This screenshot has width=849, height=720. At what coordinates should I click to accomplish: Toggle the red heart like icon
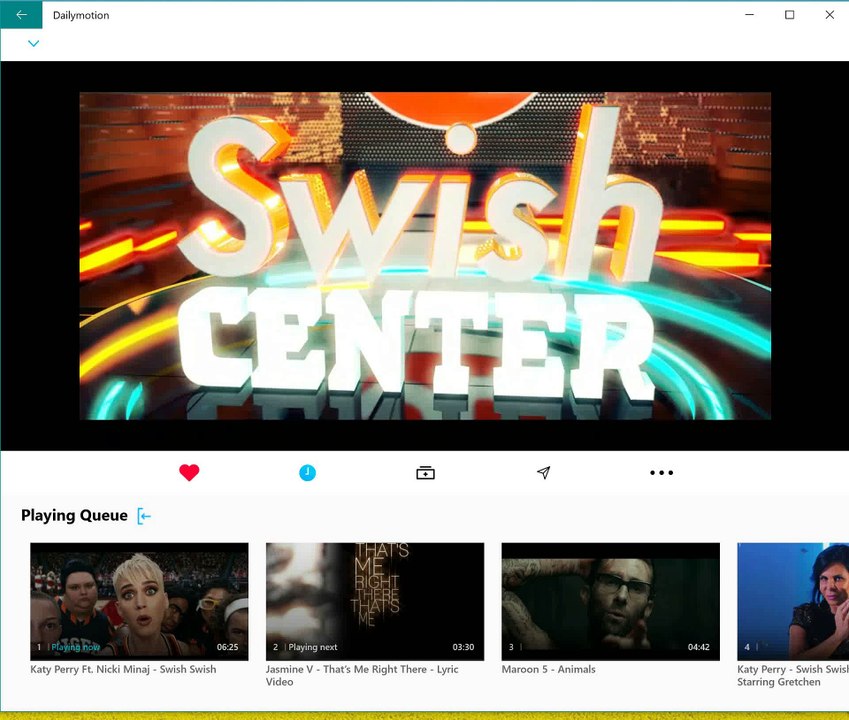(189, 473)
